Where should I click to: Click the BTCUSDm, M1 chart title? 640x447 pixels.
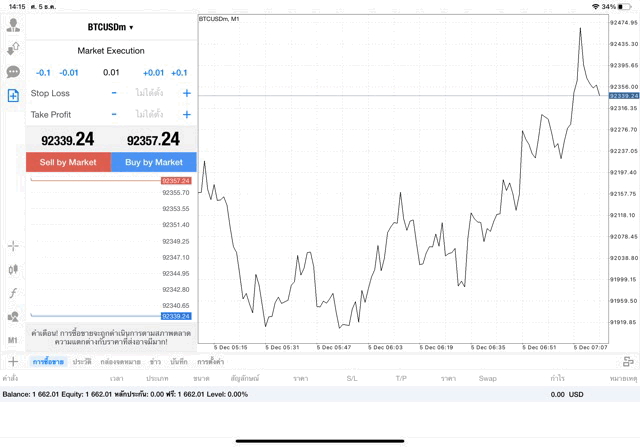[x=219, y=19]
